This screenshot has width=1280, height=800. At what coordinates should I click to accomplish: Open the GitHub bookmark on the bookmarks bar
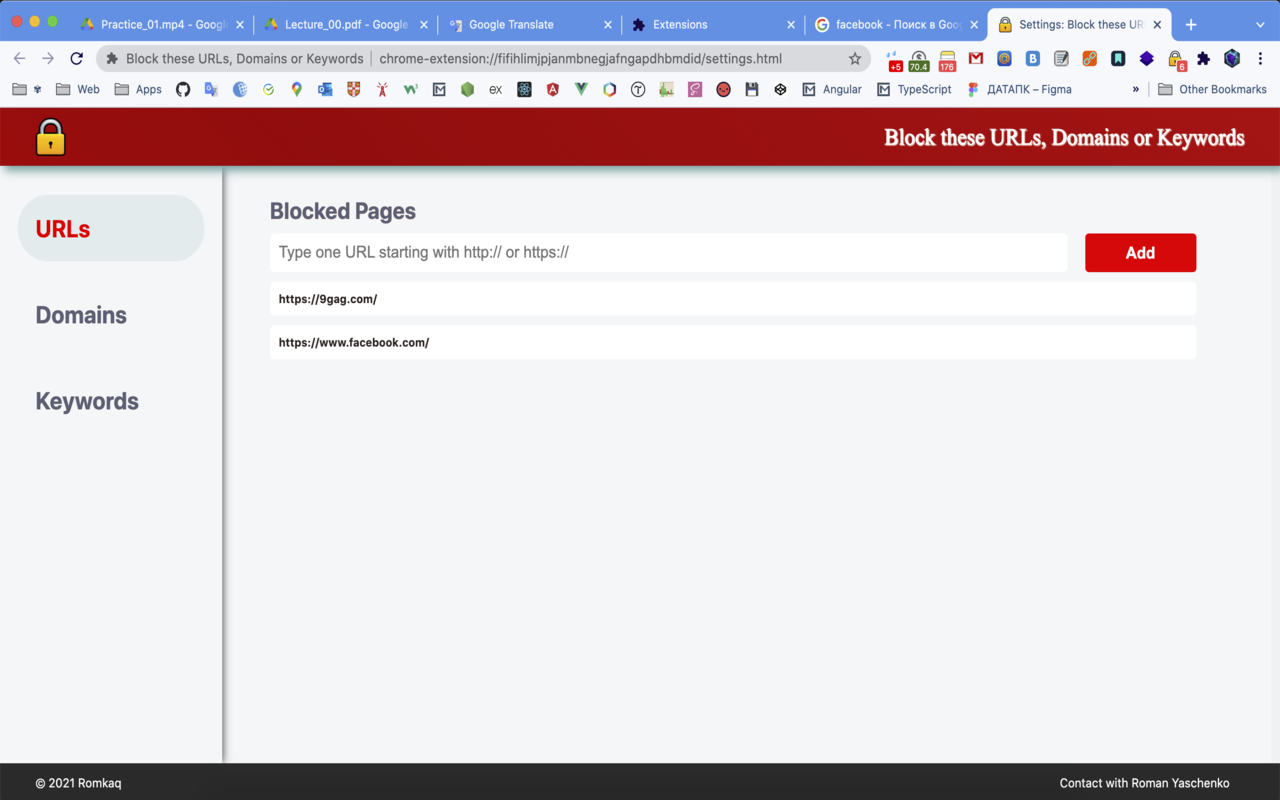click(x=183, y=89)
